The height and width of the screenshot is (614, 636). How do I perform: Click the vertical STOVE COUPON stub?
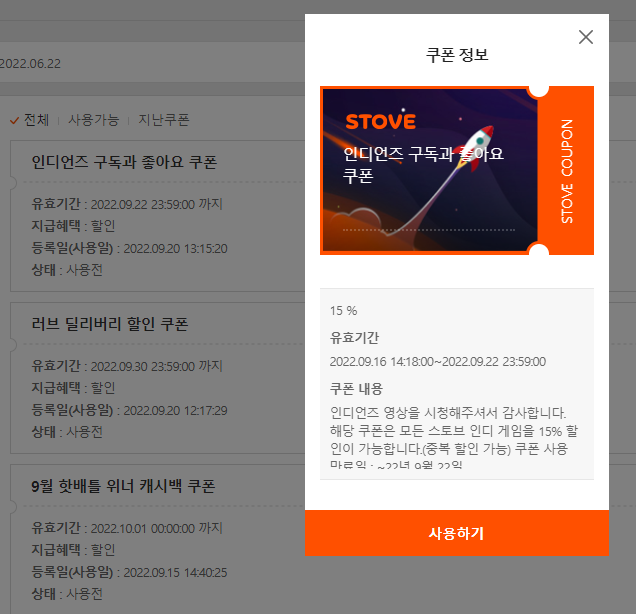click(x=567, y=171)
